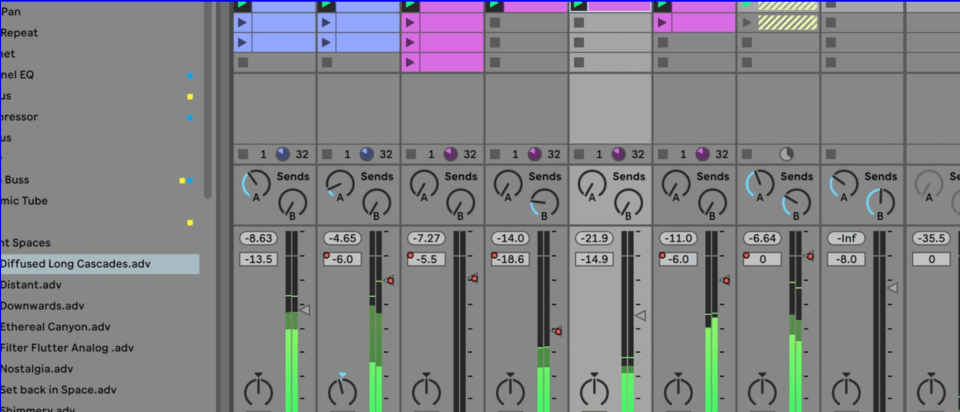Click Send B knob on the -14.0 track
Screen dimensions: 960x412
pyautogui.click(x=544, y=203)
